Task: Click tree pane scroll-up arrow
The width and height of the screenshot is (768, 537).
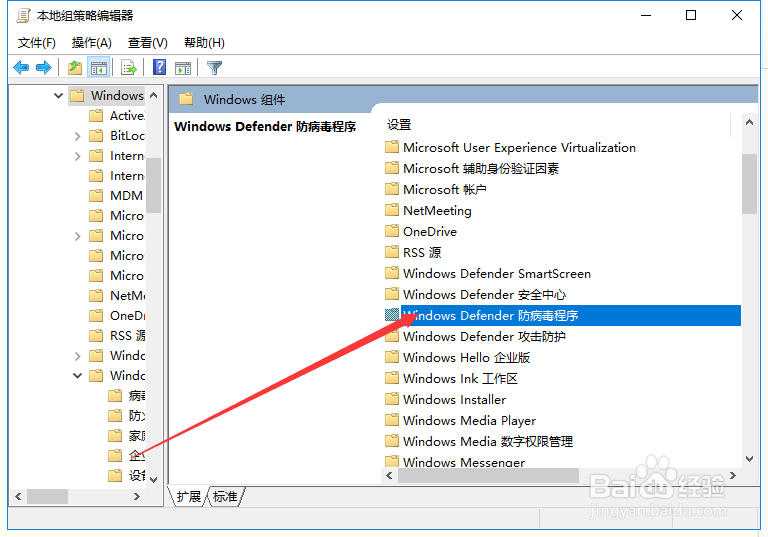Action: coord(153,96)
